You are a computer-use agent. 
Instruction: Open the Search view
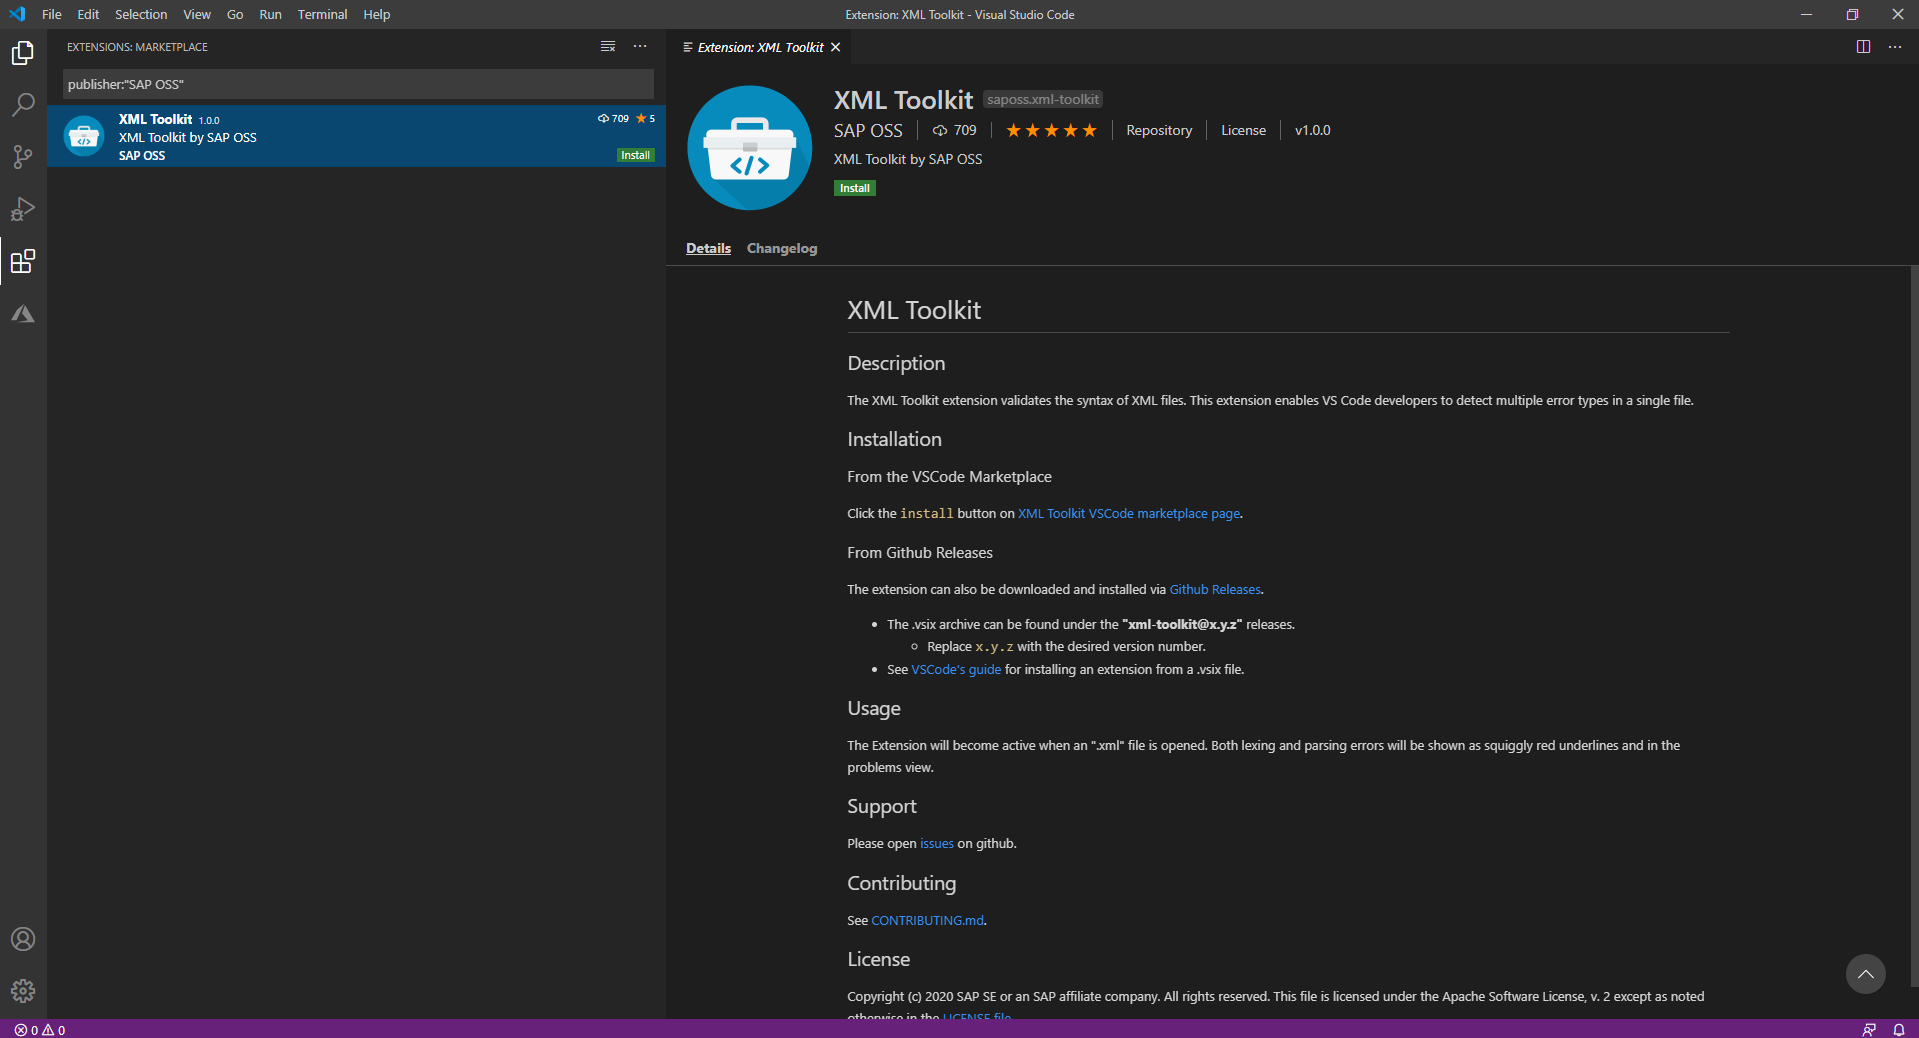22,105
